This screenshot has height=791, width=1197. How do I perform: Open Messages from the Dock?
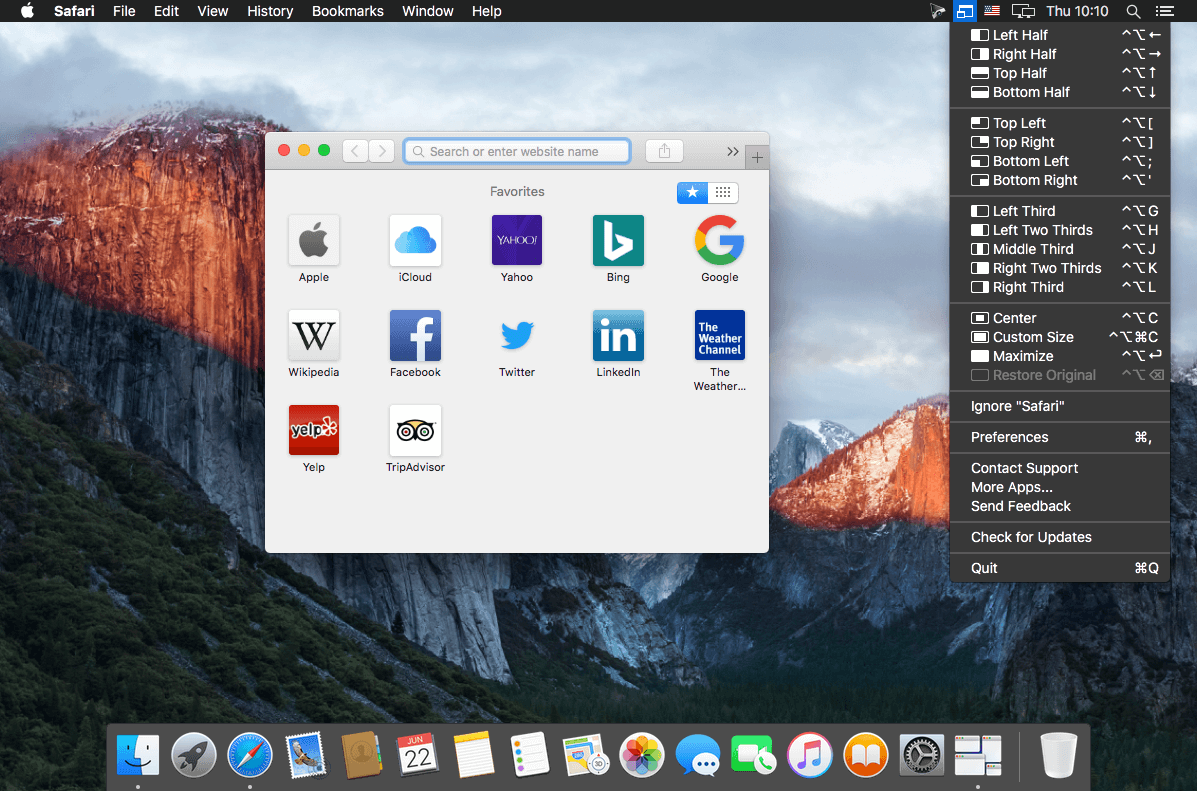(698, 755)
